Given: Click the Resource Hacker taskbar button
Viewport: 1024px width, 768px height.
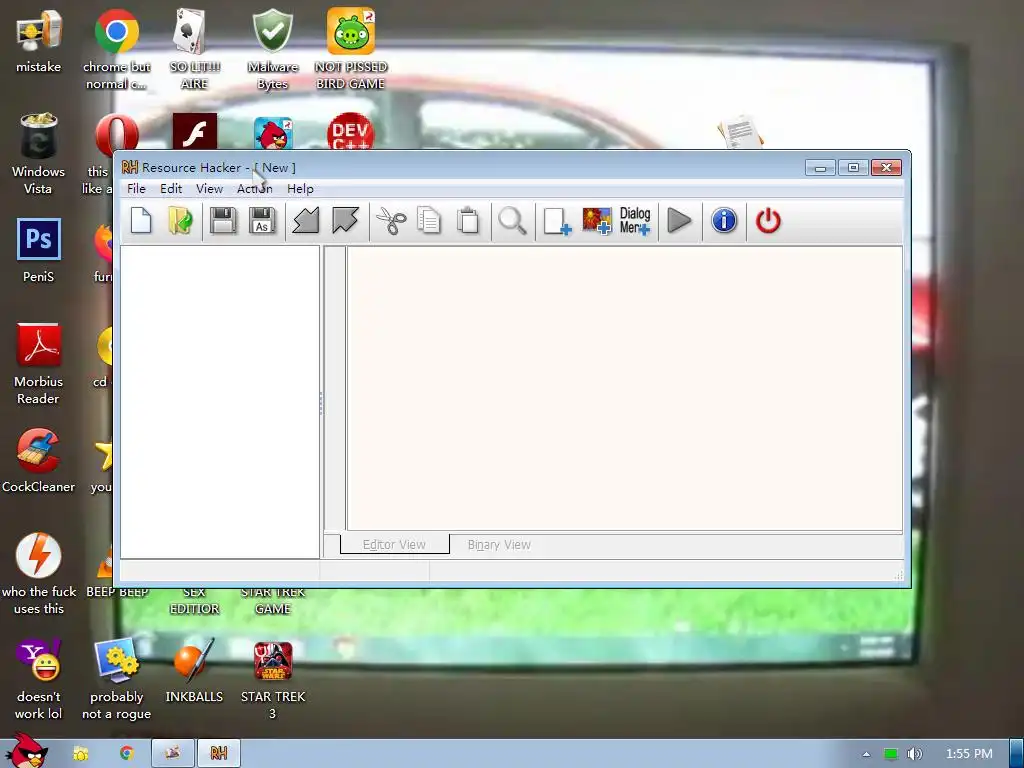Looking at the screenshot, I should click(x=219, y=754).
